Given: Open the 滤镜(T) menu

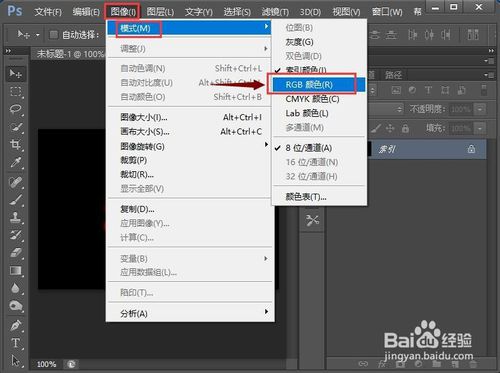Looking at the screenshot, I should pos(275,12).
